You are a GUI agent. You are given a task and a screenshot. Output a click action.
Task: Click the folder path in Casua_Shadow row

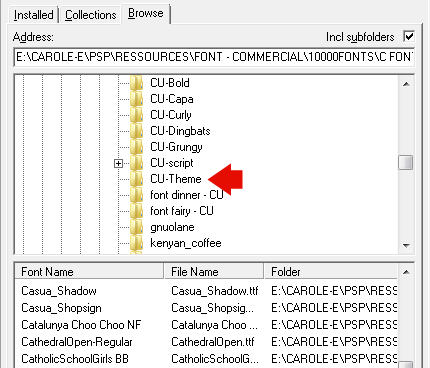click(334, 291)
